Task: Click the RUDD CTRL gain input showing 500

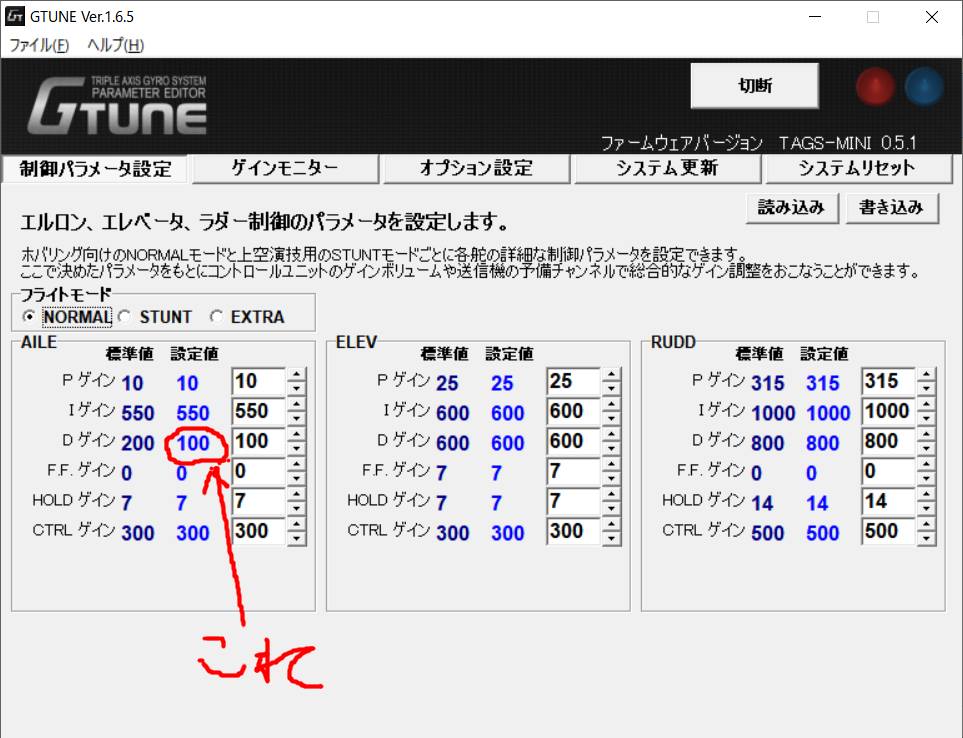Action: coord(889,532)
